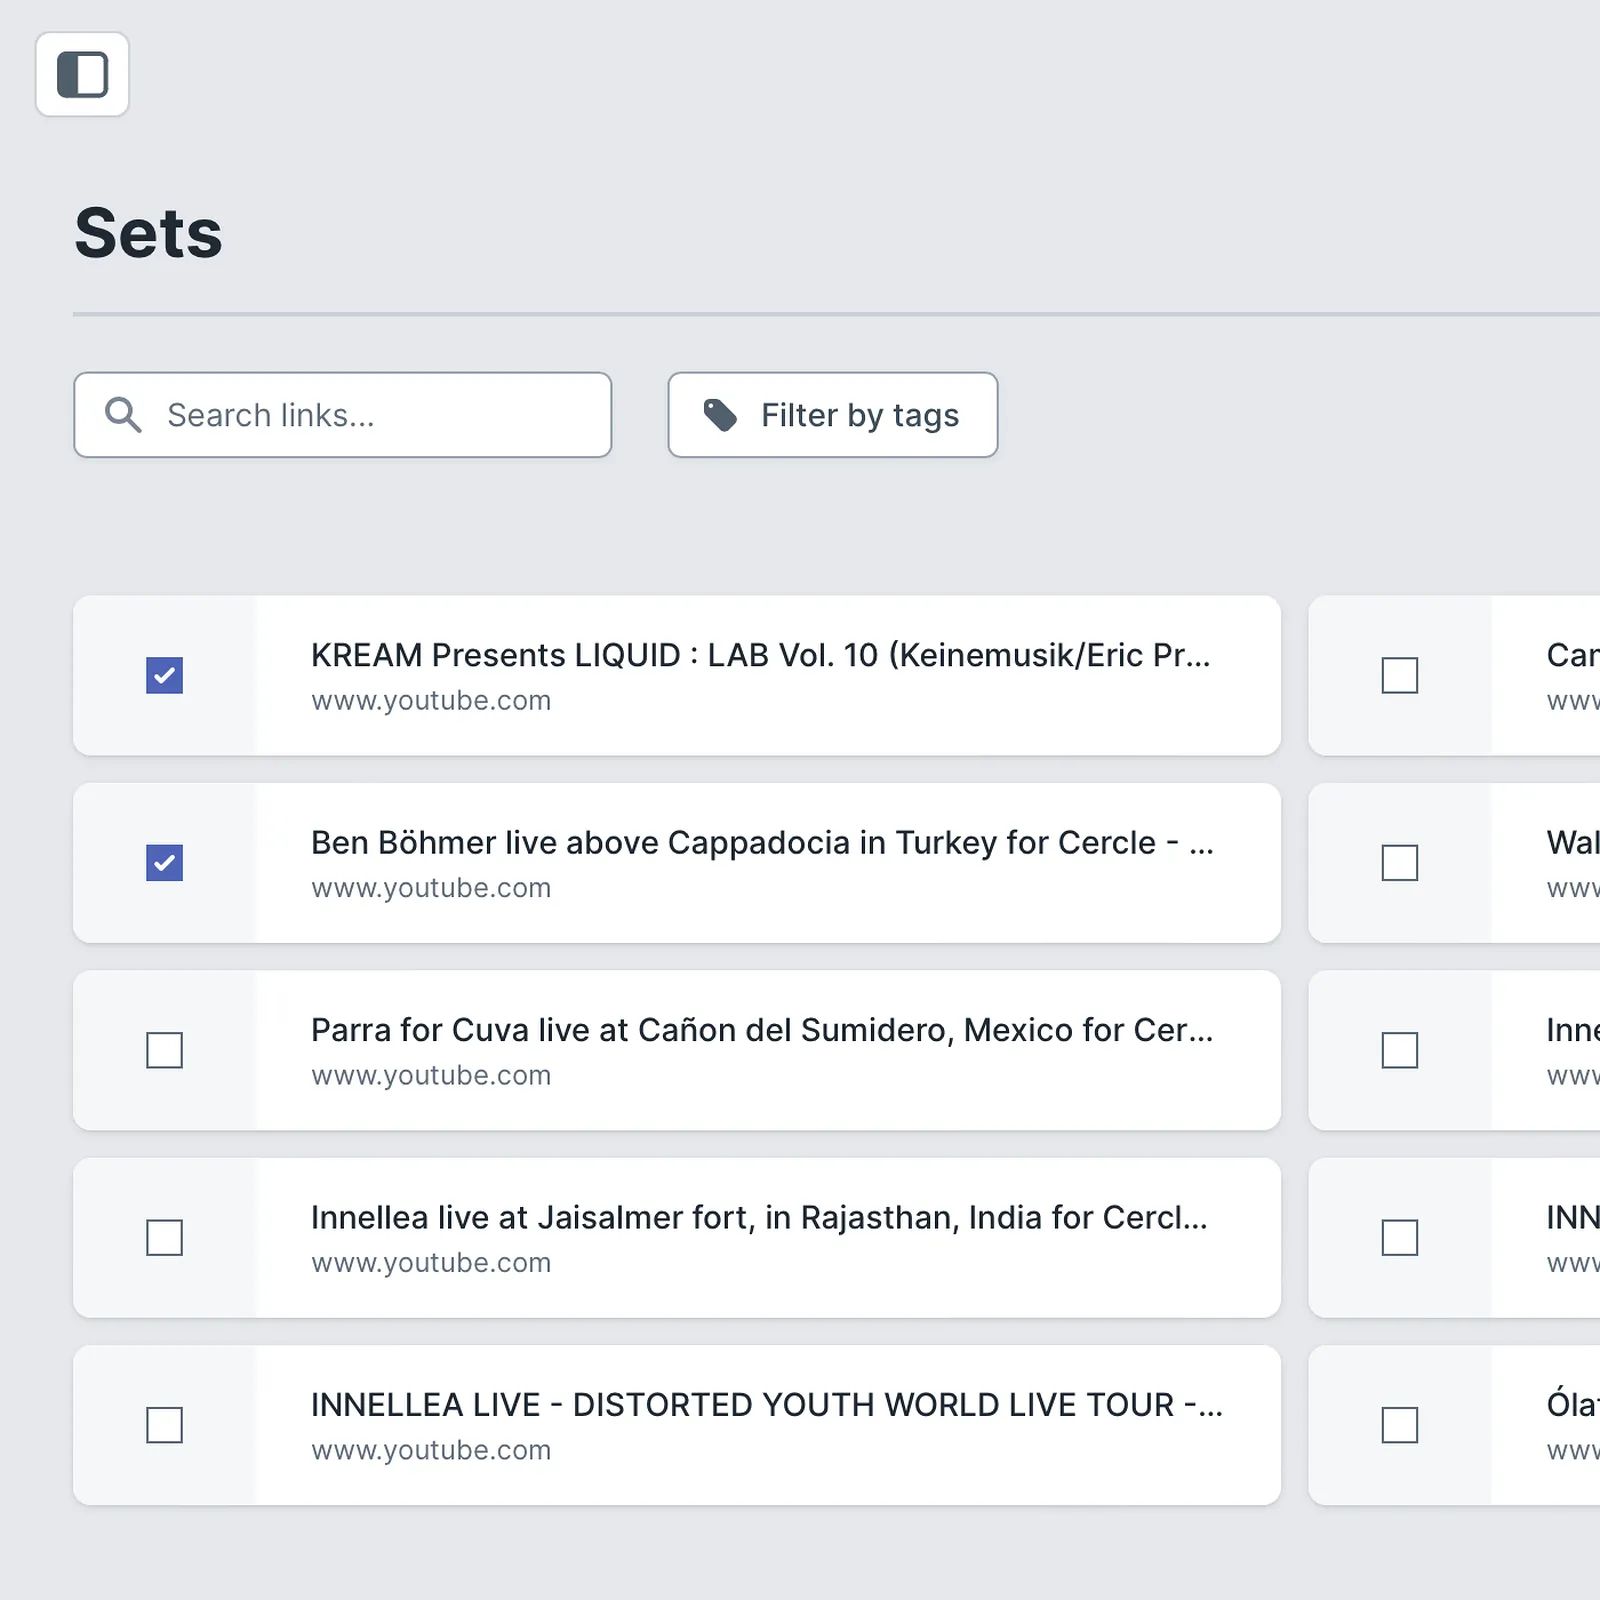1600x1600 pixels.
Task: Check the box beside the 'Inne...' card
Action: (x=1400, y=1050)
